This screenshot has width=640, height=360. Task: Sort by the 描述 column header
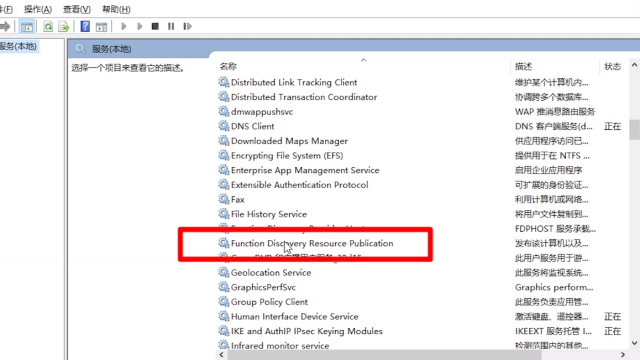(x=523, y=66)
